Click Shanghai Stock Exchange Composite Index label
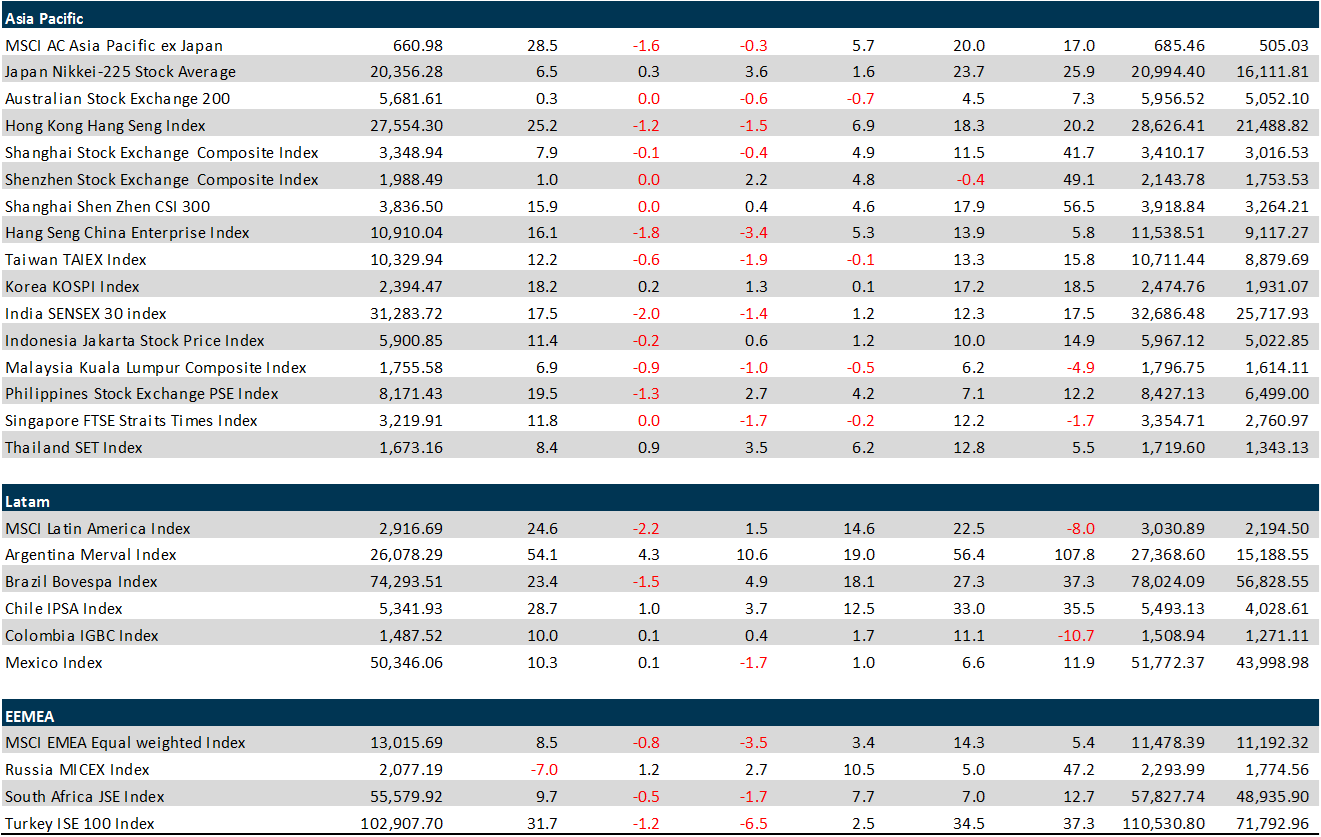The width and height of the screenshot is (1321, 837). click(162, 153)
